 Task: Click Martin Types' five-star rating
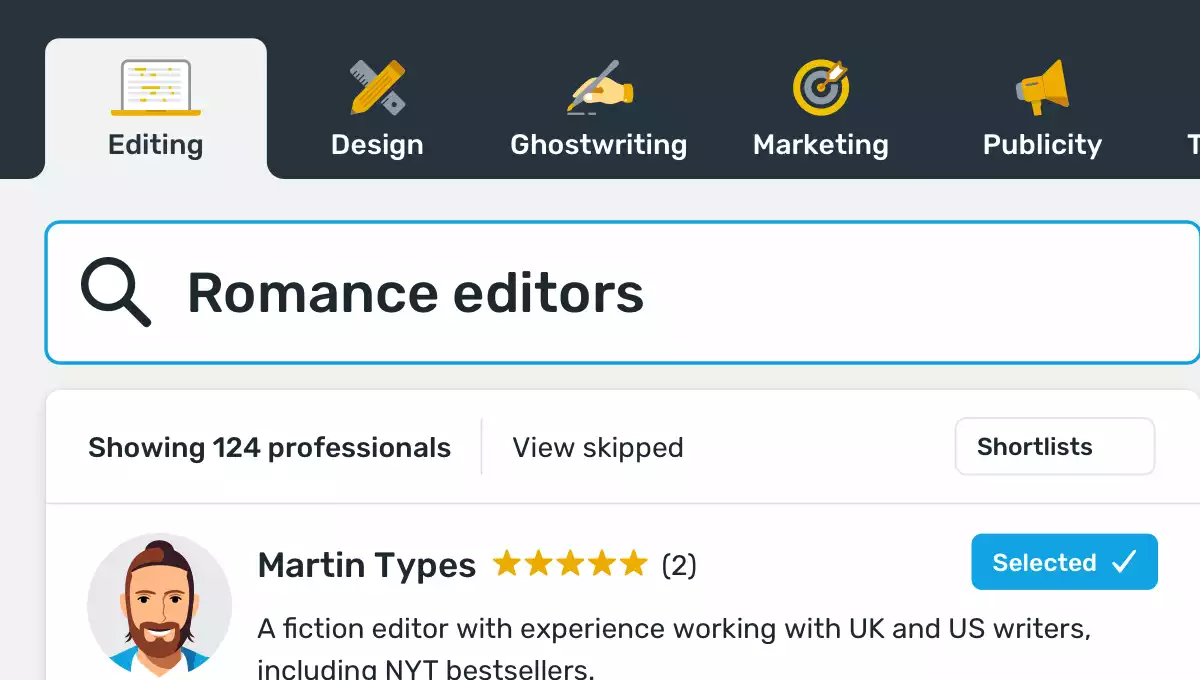[570, 564]
